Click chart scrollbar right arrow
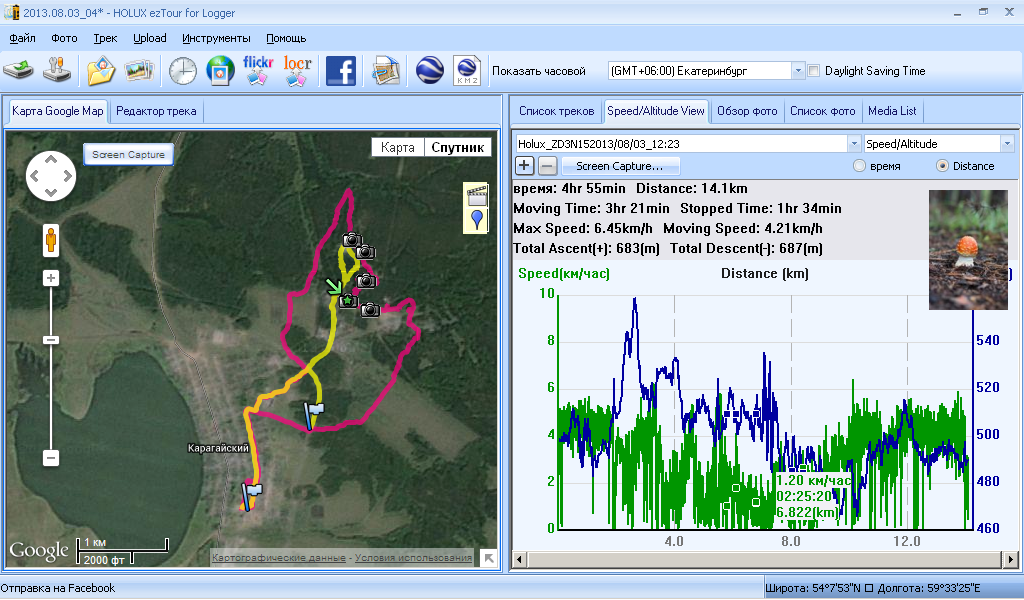1024x600 pixels. (1010, 560)
